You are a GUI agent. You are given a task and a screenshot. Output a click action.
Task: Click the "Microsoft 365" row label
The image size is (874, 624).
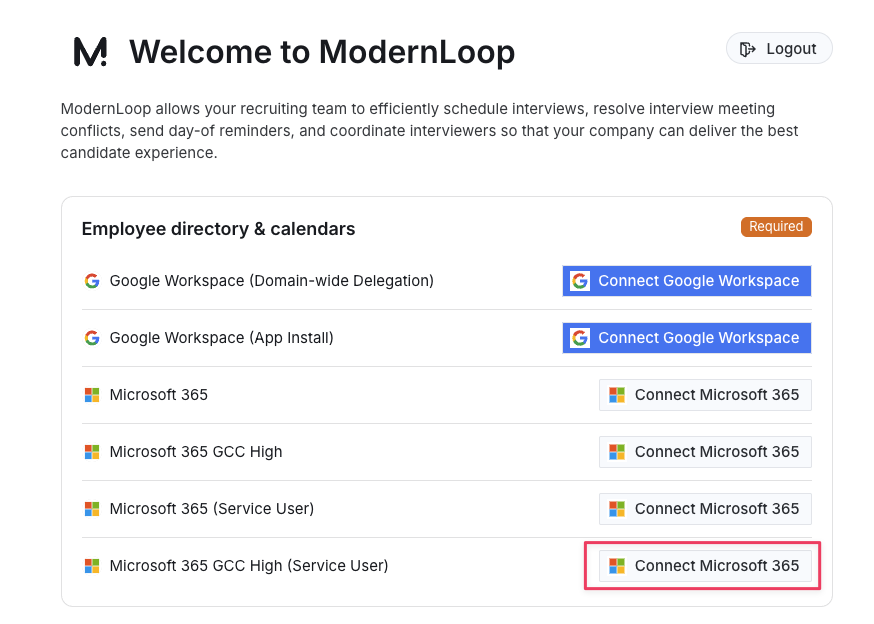pyautogui.click(x=159, y=395)
